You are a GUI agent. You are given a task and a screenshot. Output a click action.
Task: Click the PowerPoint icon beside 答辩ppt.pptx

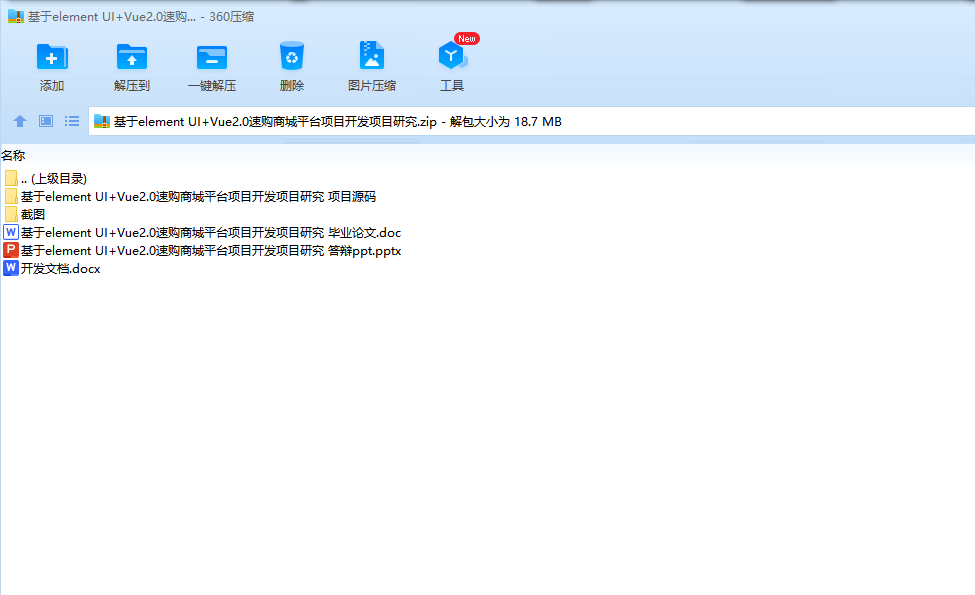[x=11, y=251]
